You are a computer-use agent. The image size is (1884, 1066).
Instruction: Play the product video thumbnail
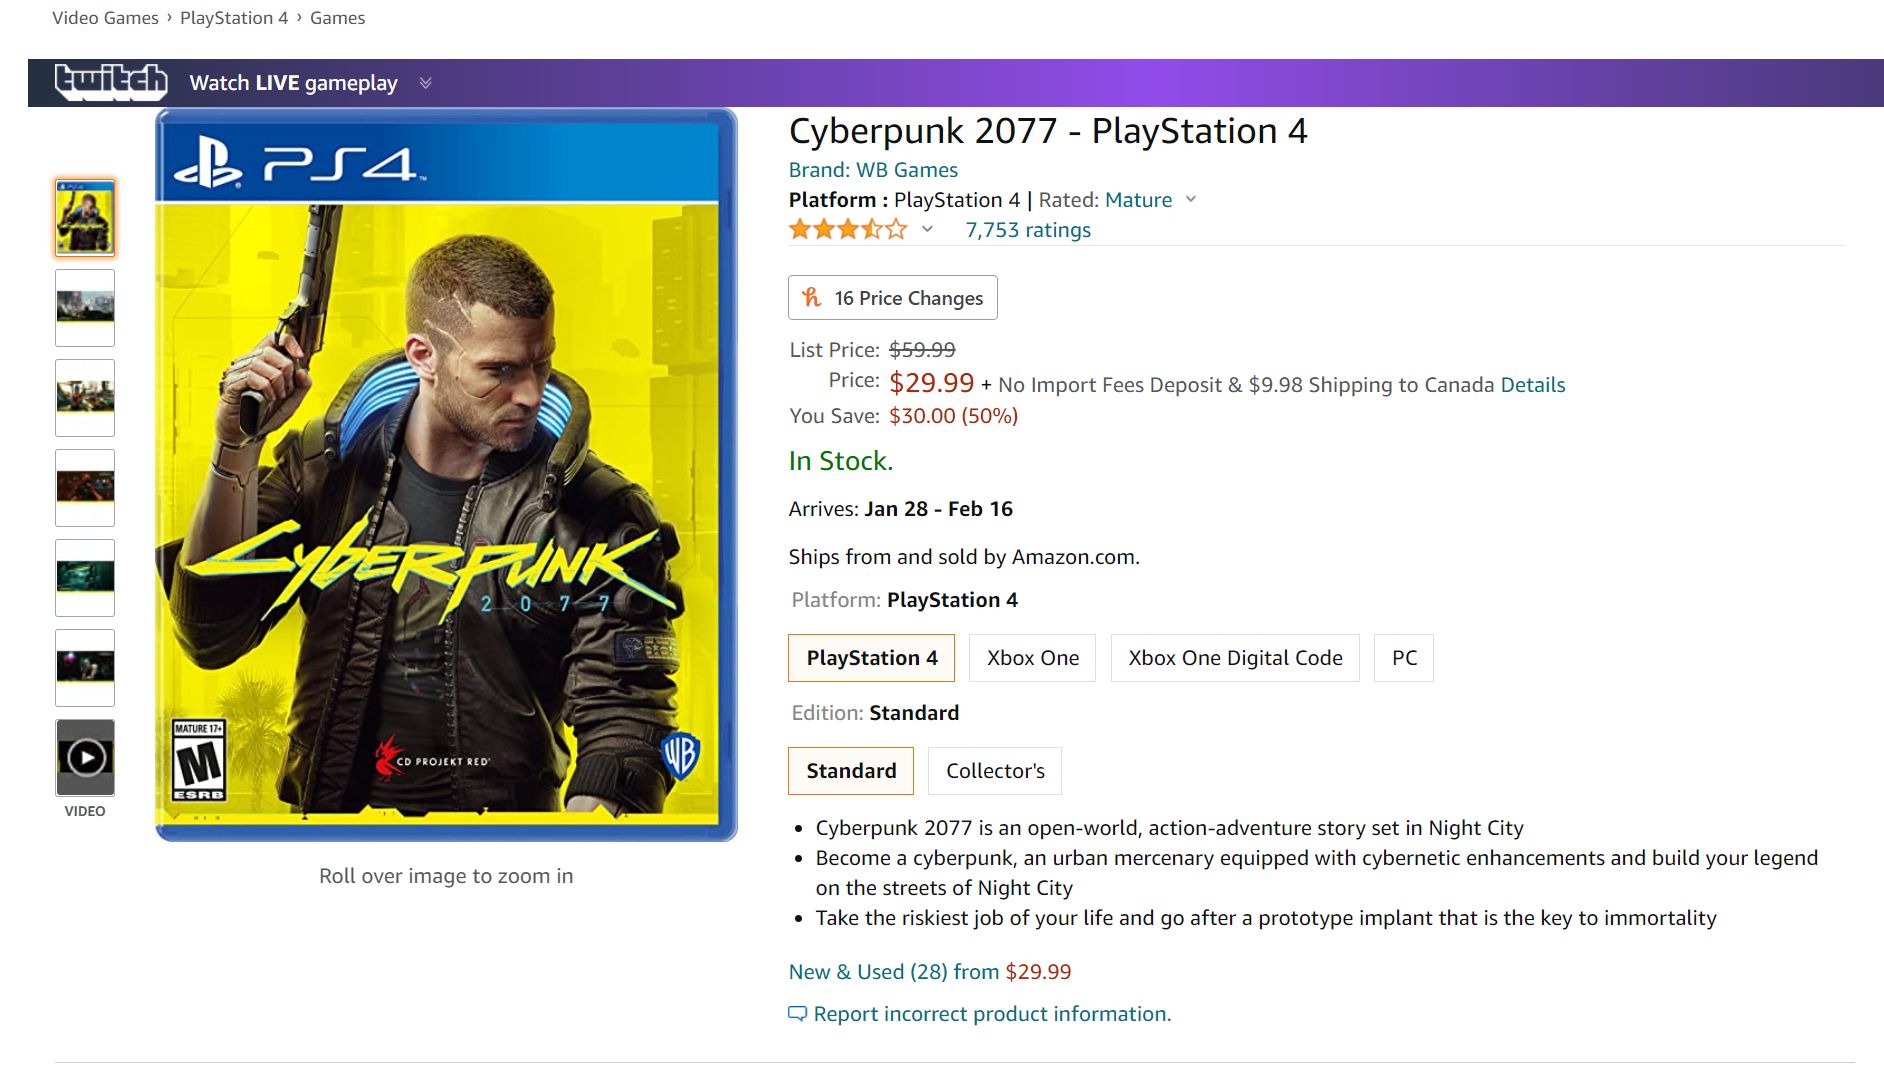(85, 757)
